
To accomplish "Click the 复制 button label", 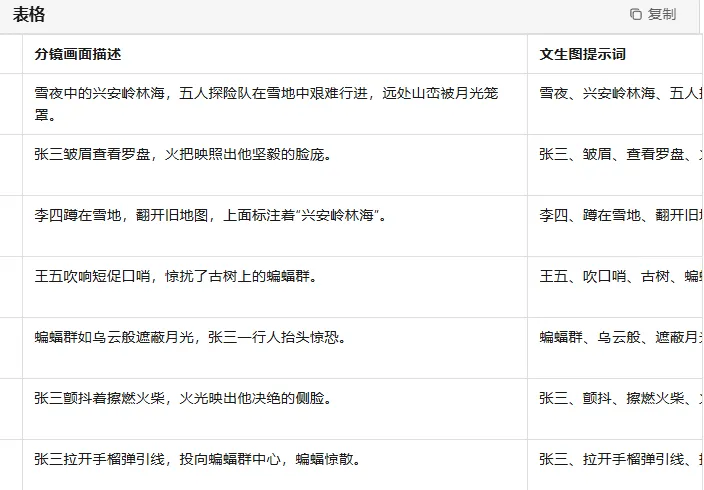I will (x=661, y=14).
